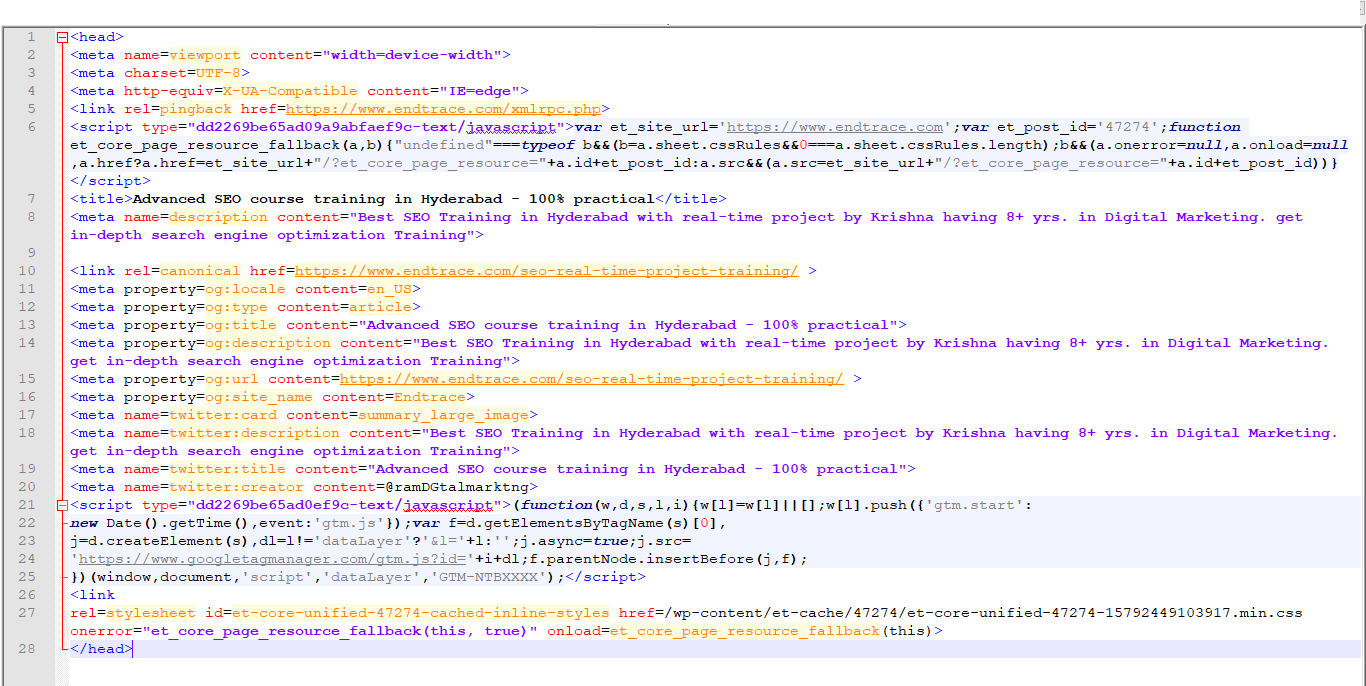Collapse the script fold marker on line 21
1366x686 pixels.
(63, 505)
